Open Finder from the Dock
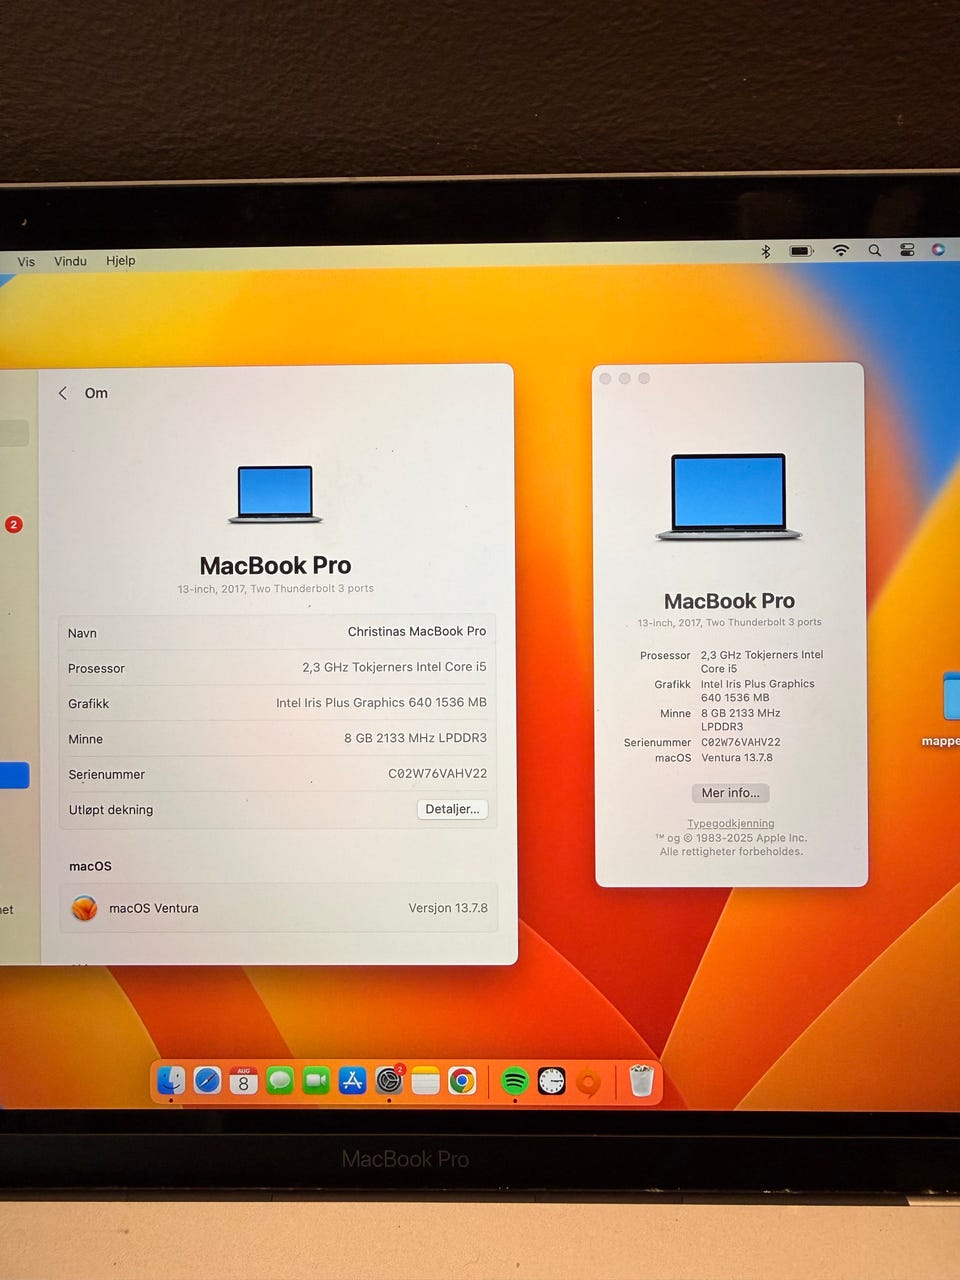 point(171,1080)
